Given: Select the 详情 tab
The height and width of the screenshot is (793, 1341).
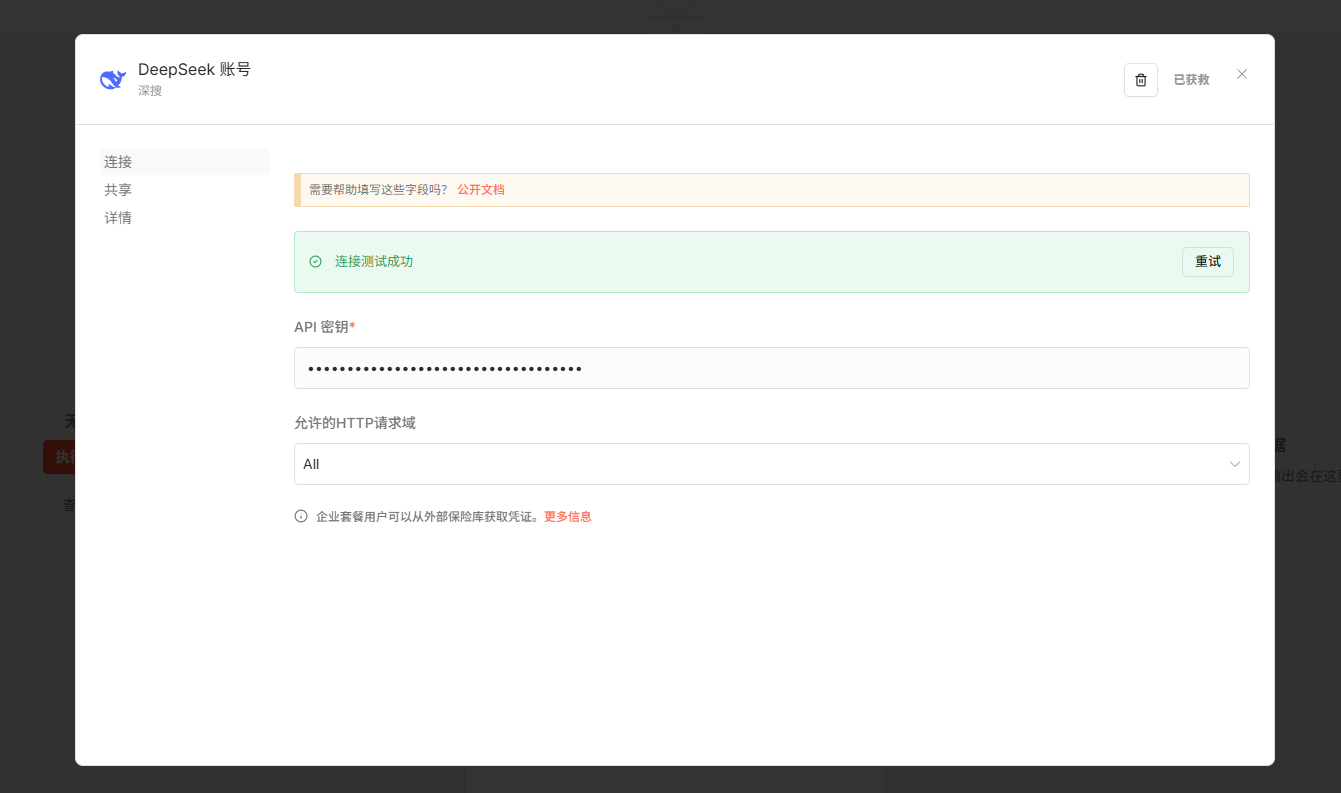Looking at the screenshot, I should pyautogui.click(x=119, y=218).
